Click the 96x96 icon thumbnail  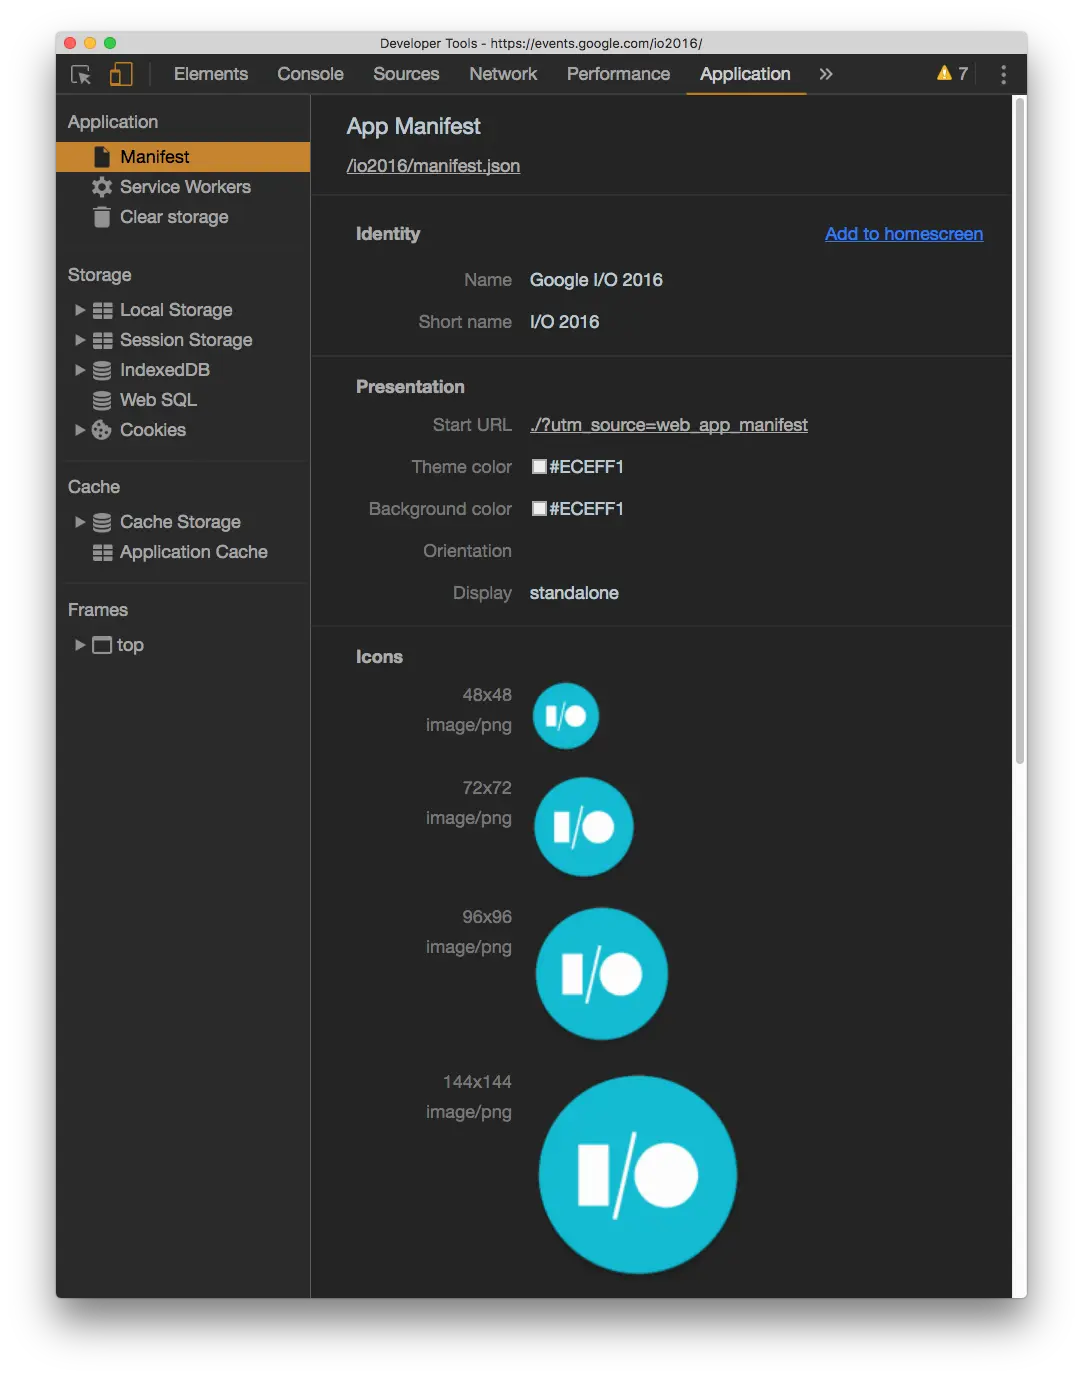[x=601, y=974]
